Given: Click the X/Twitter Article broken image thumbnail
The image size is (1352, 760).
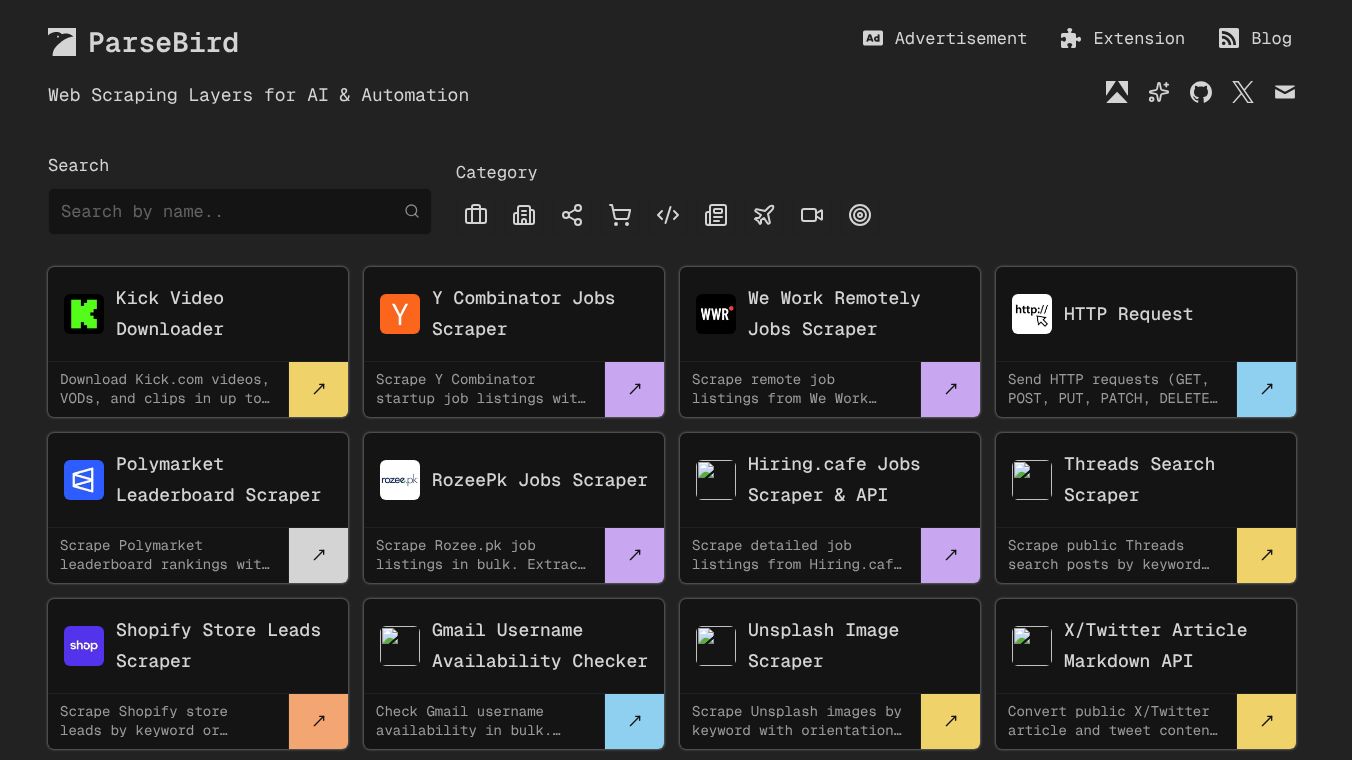Looking at the screenshot, I should pyautogui.click(x=1032, y=646).
